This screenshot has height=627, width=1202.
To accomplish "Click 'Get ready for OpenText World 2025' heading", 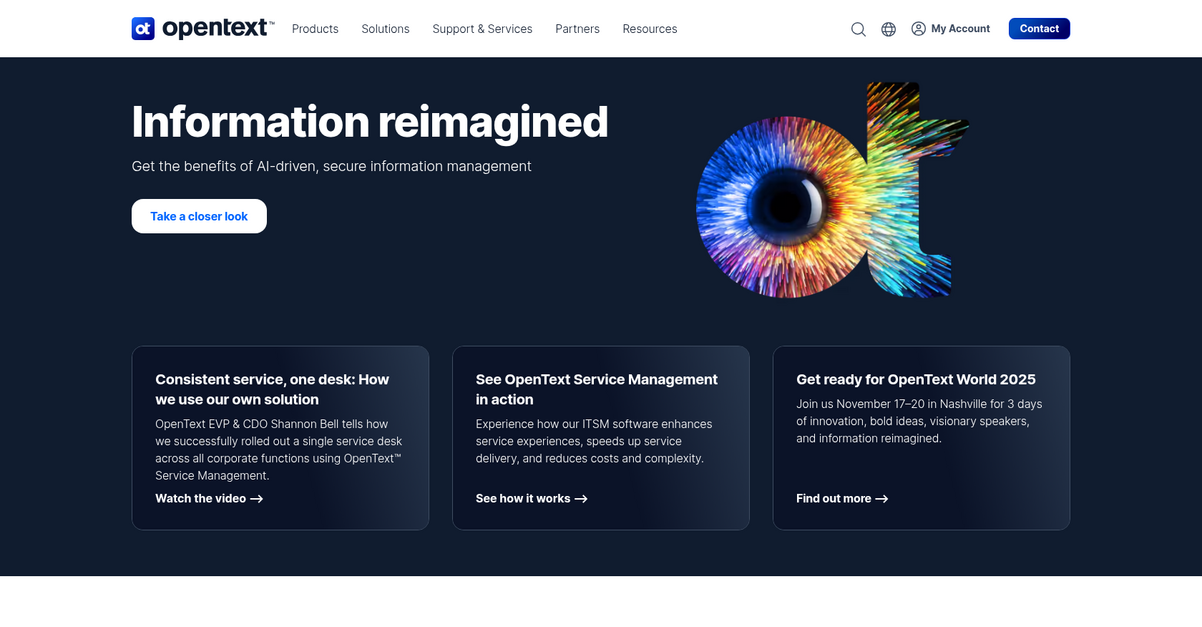I will [x=916, y=380].
